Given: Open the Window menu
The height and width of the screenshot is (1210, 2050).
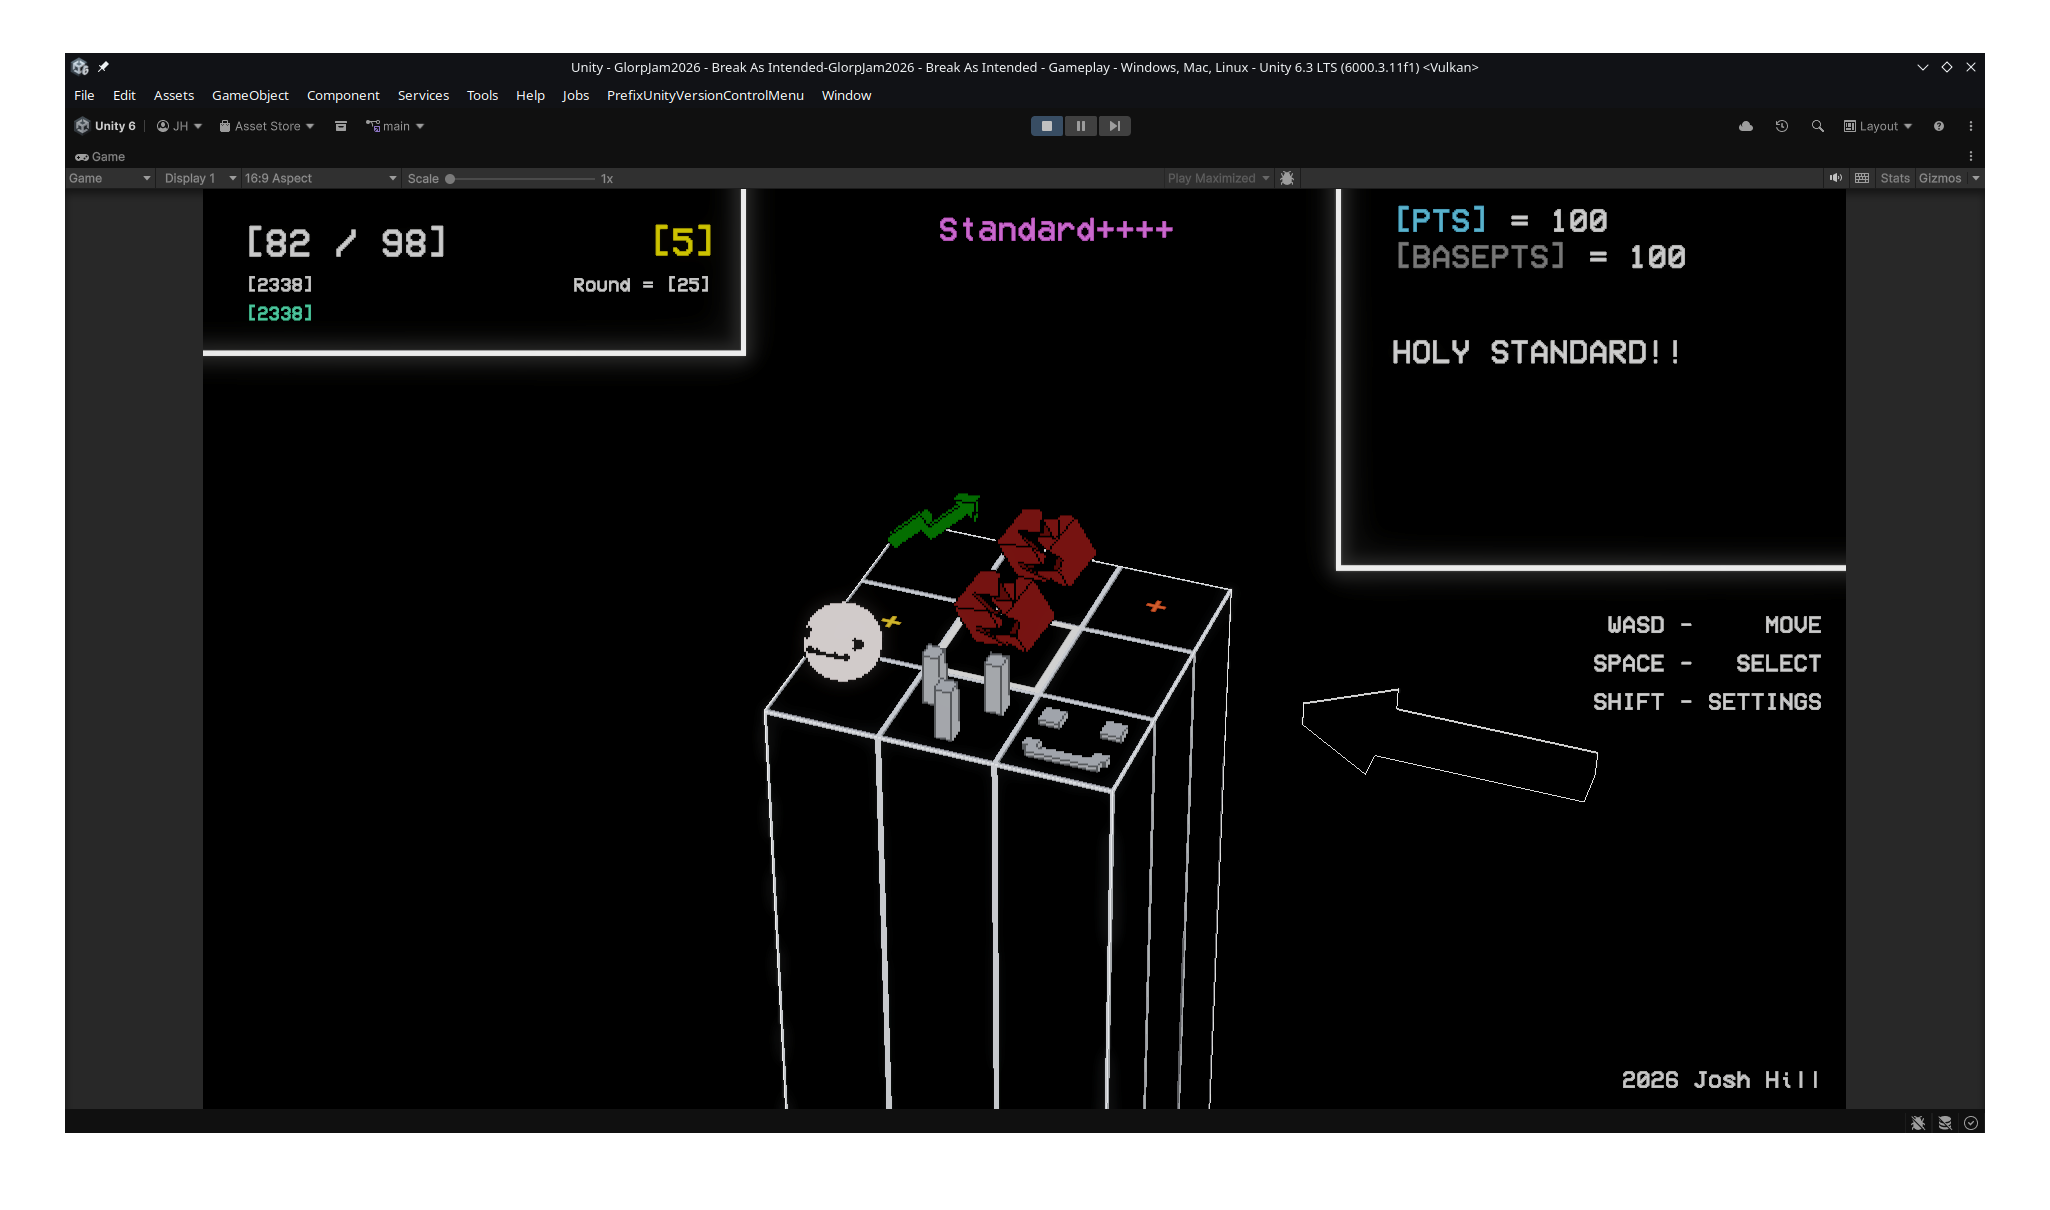Looking at the screenshot, I should pos(846,95).
